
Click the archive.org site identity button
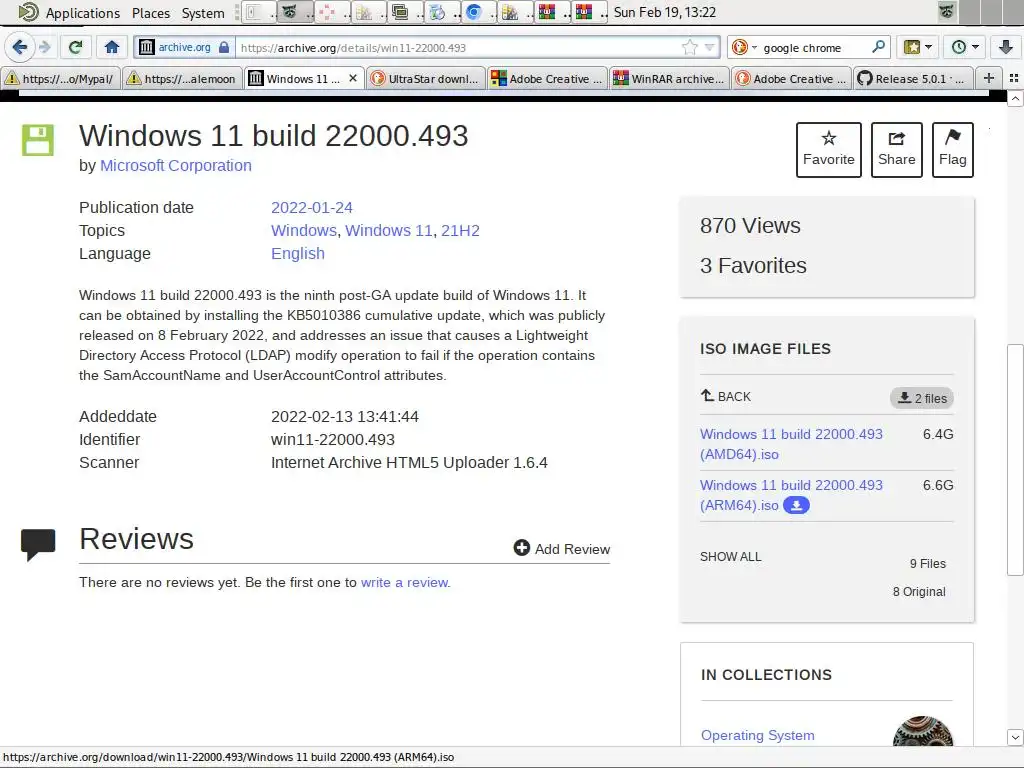(x=185, y=47)
